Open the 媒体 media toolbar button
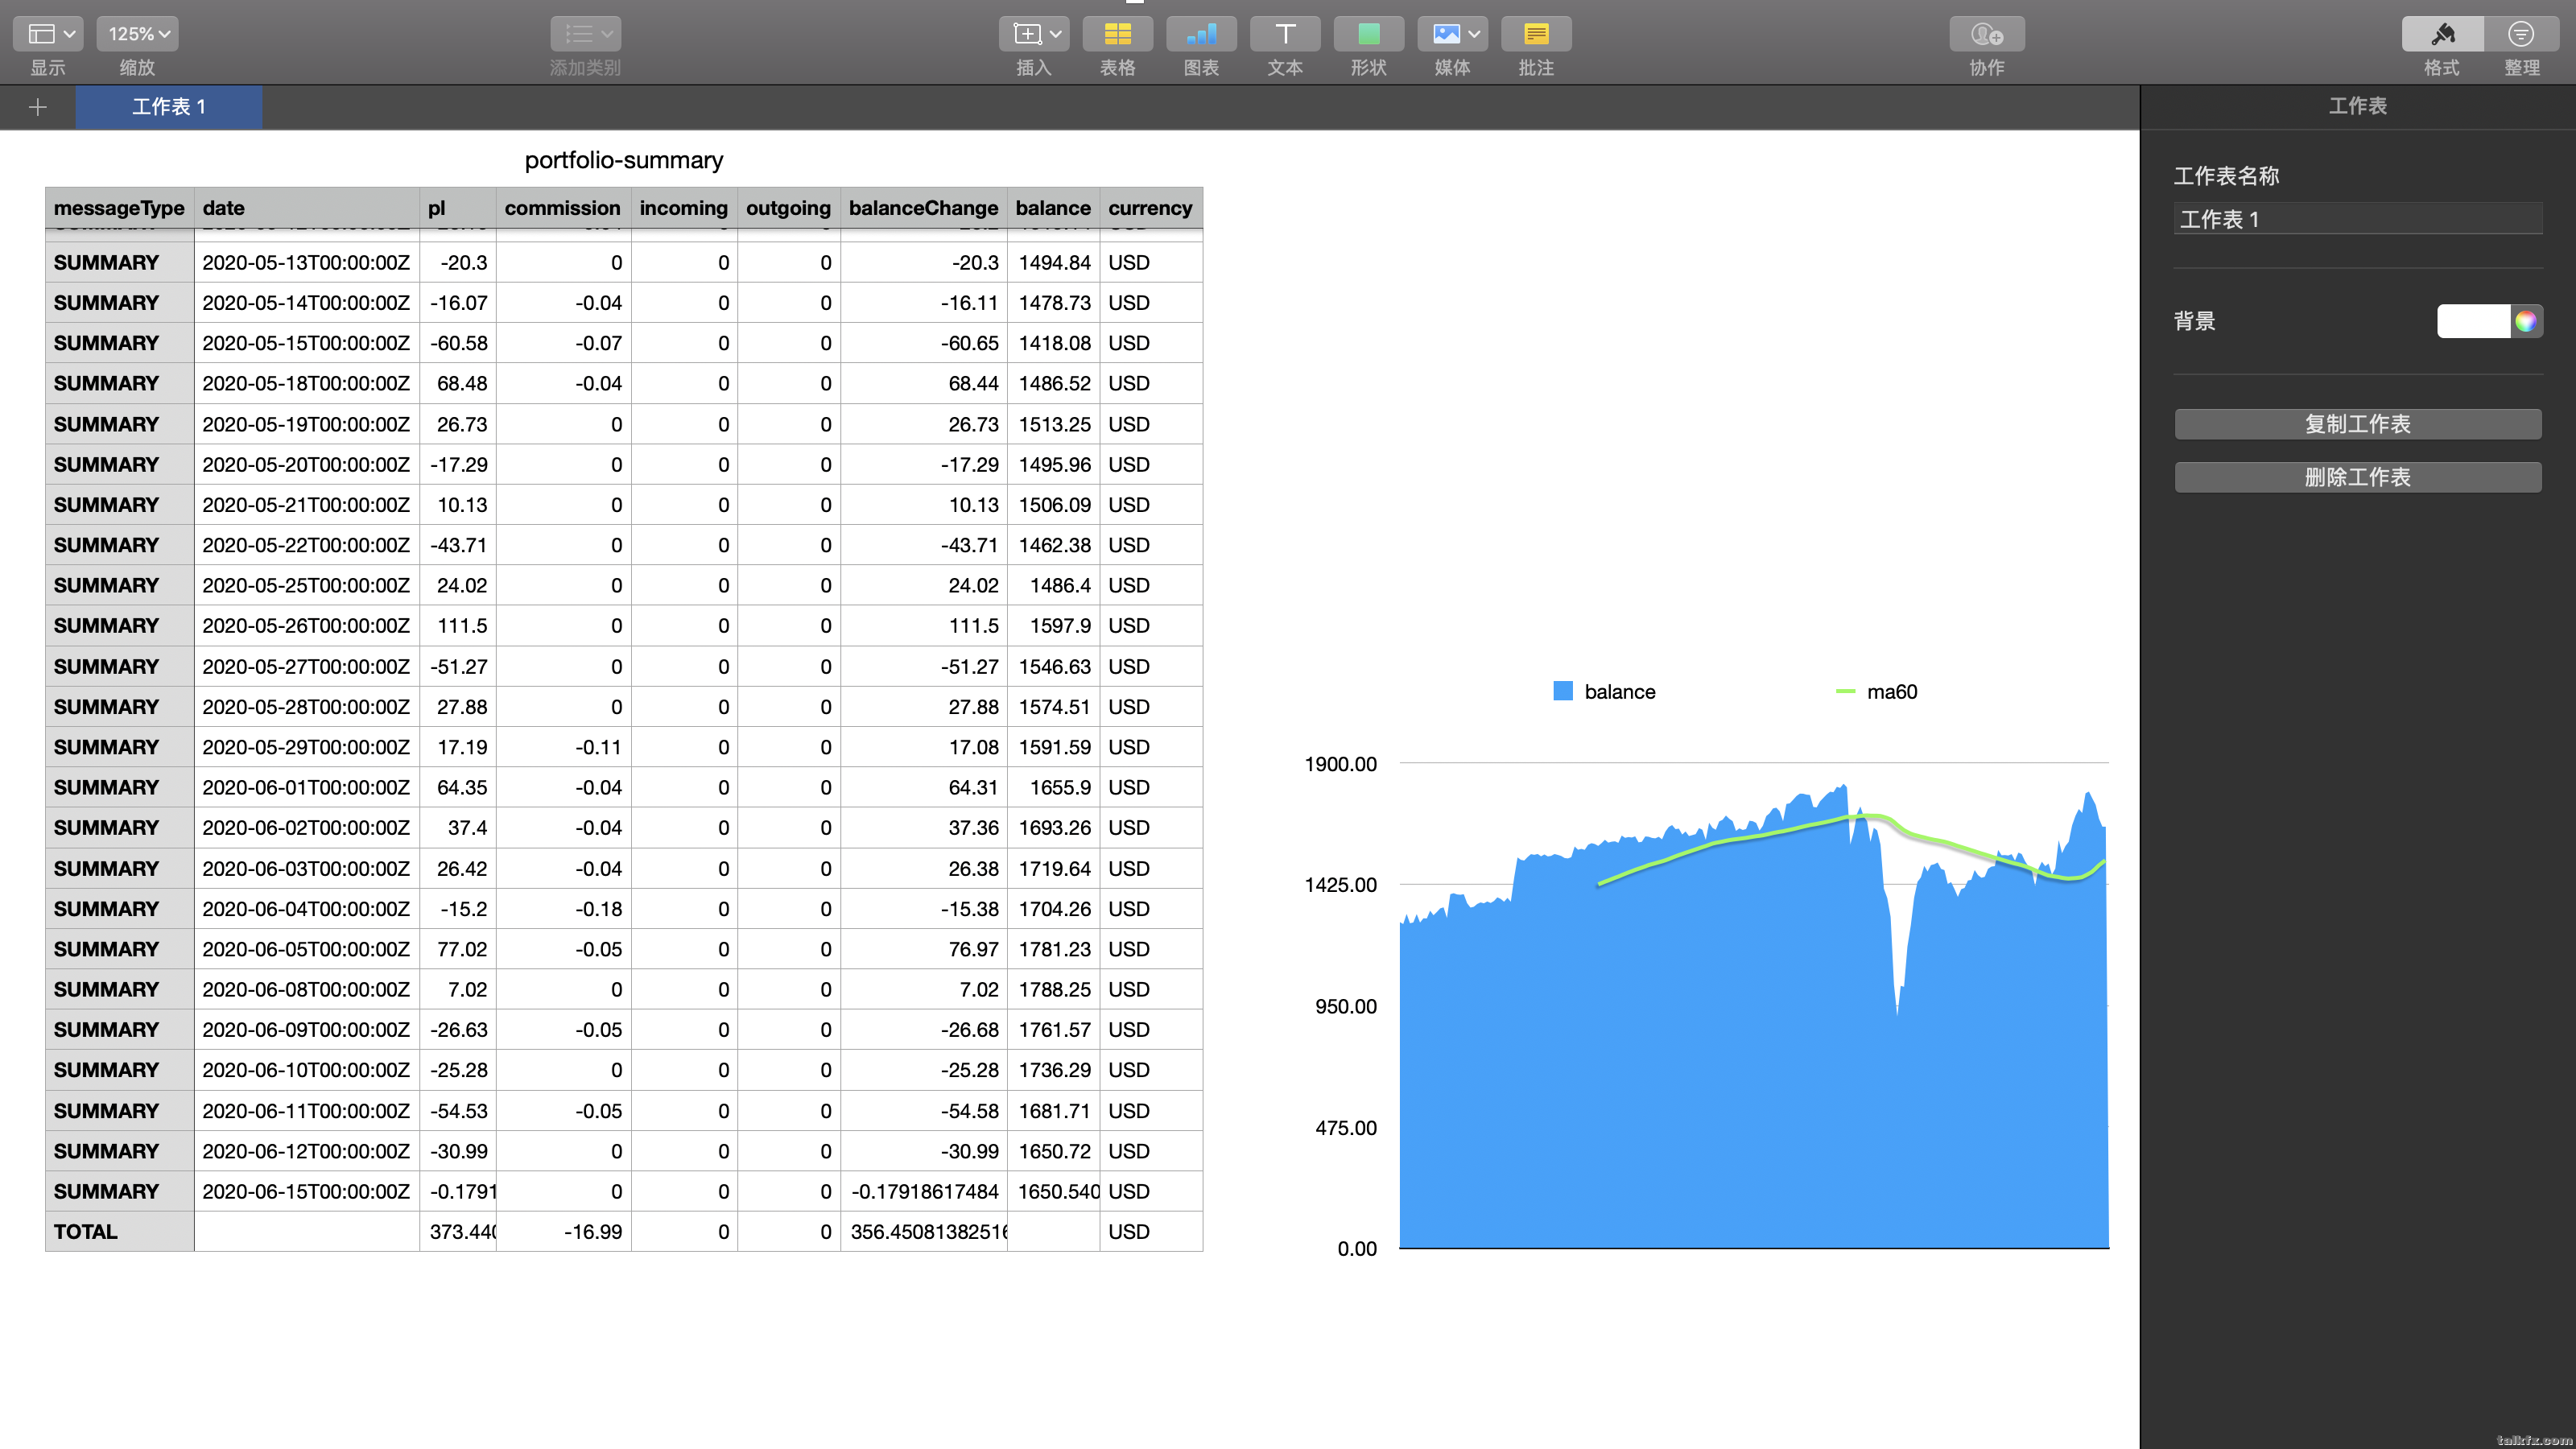 [x=1452, y=34]
